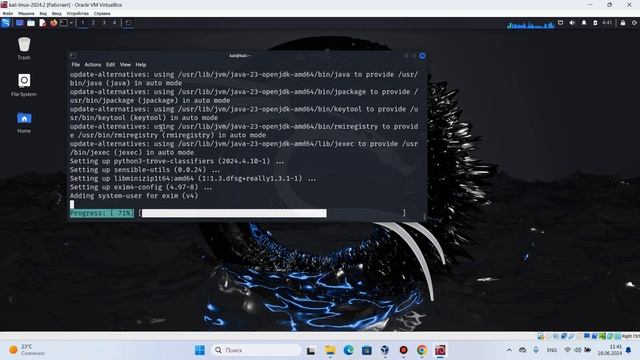Switch to workspace 2

pyautogui.click(x=93, y=23)
